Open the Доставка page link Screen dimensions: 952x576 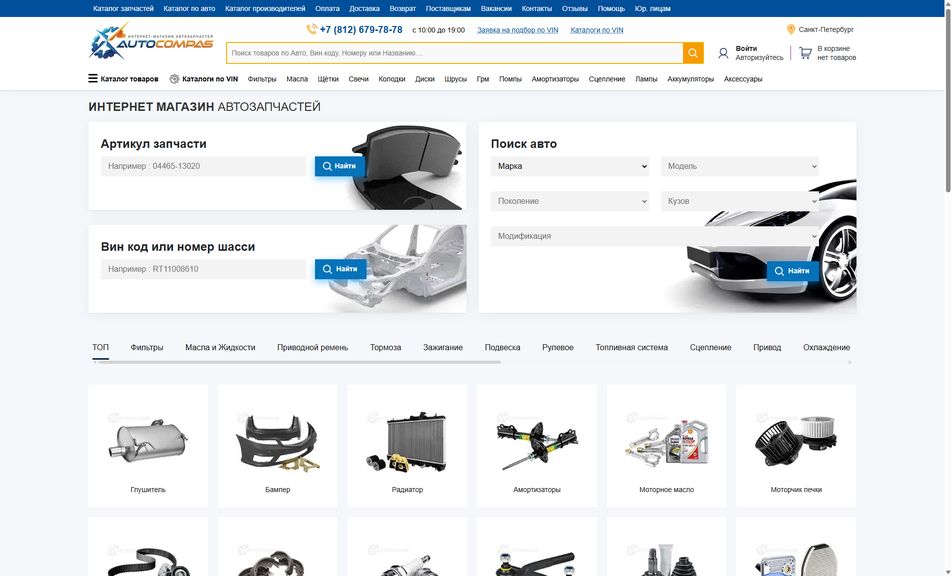pos(364,8)
